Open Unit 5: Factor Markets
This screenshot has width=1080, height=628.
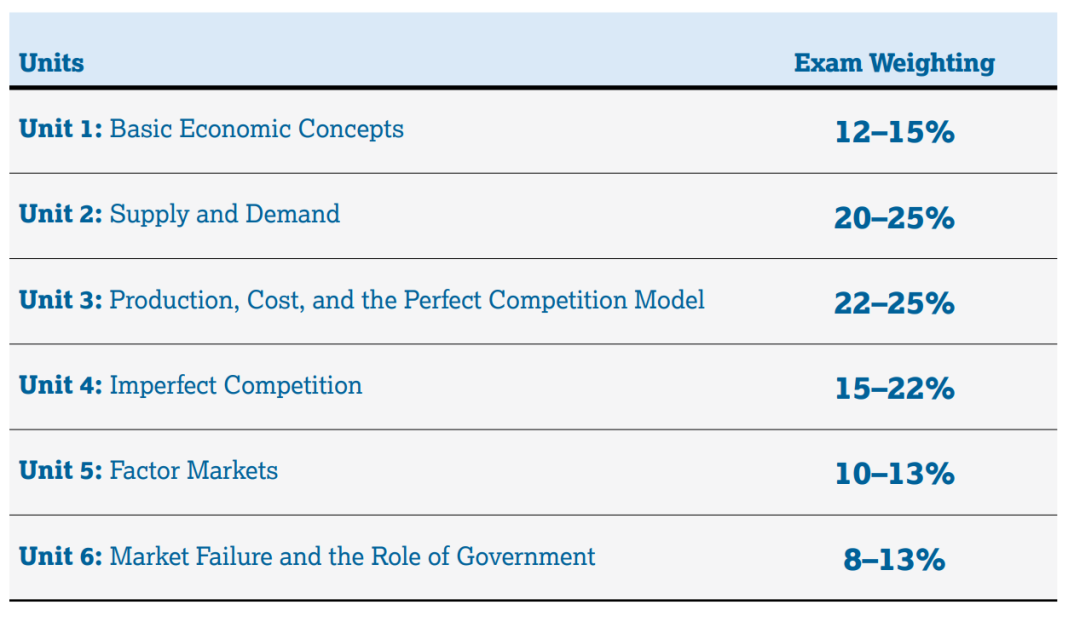coord(149,471)
